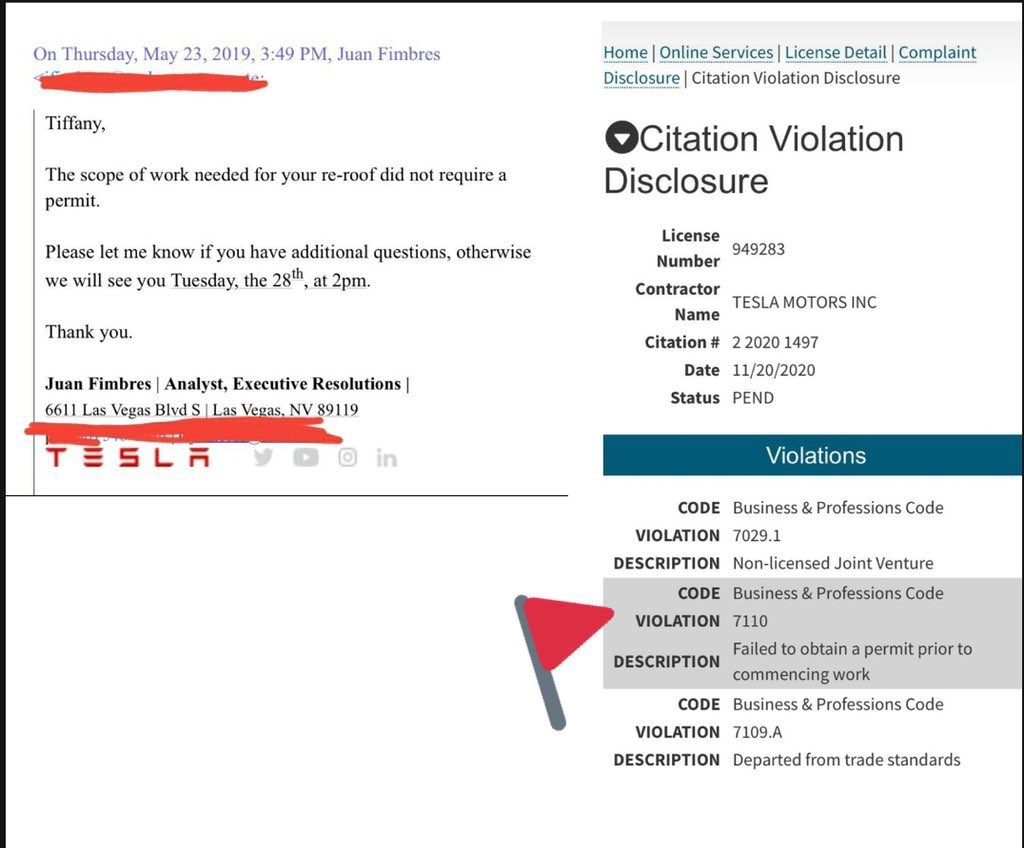Click the Instagram icon in email signature

tap(347, 457)
